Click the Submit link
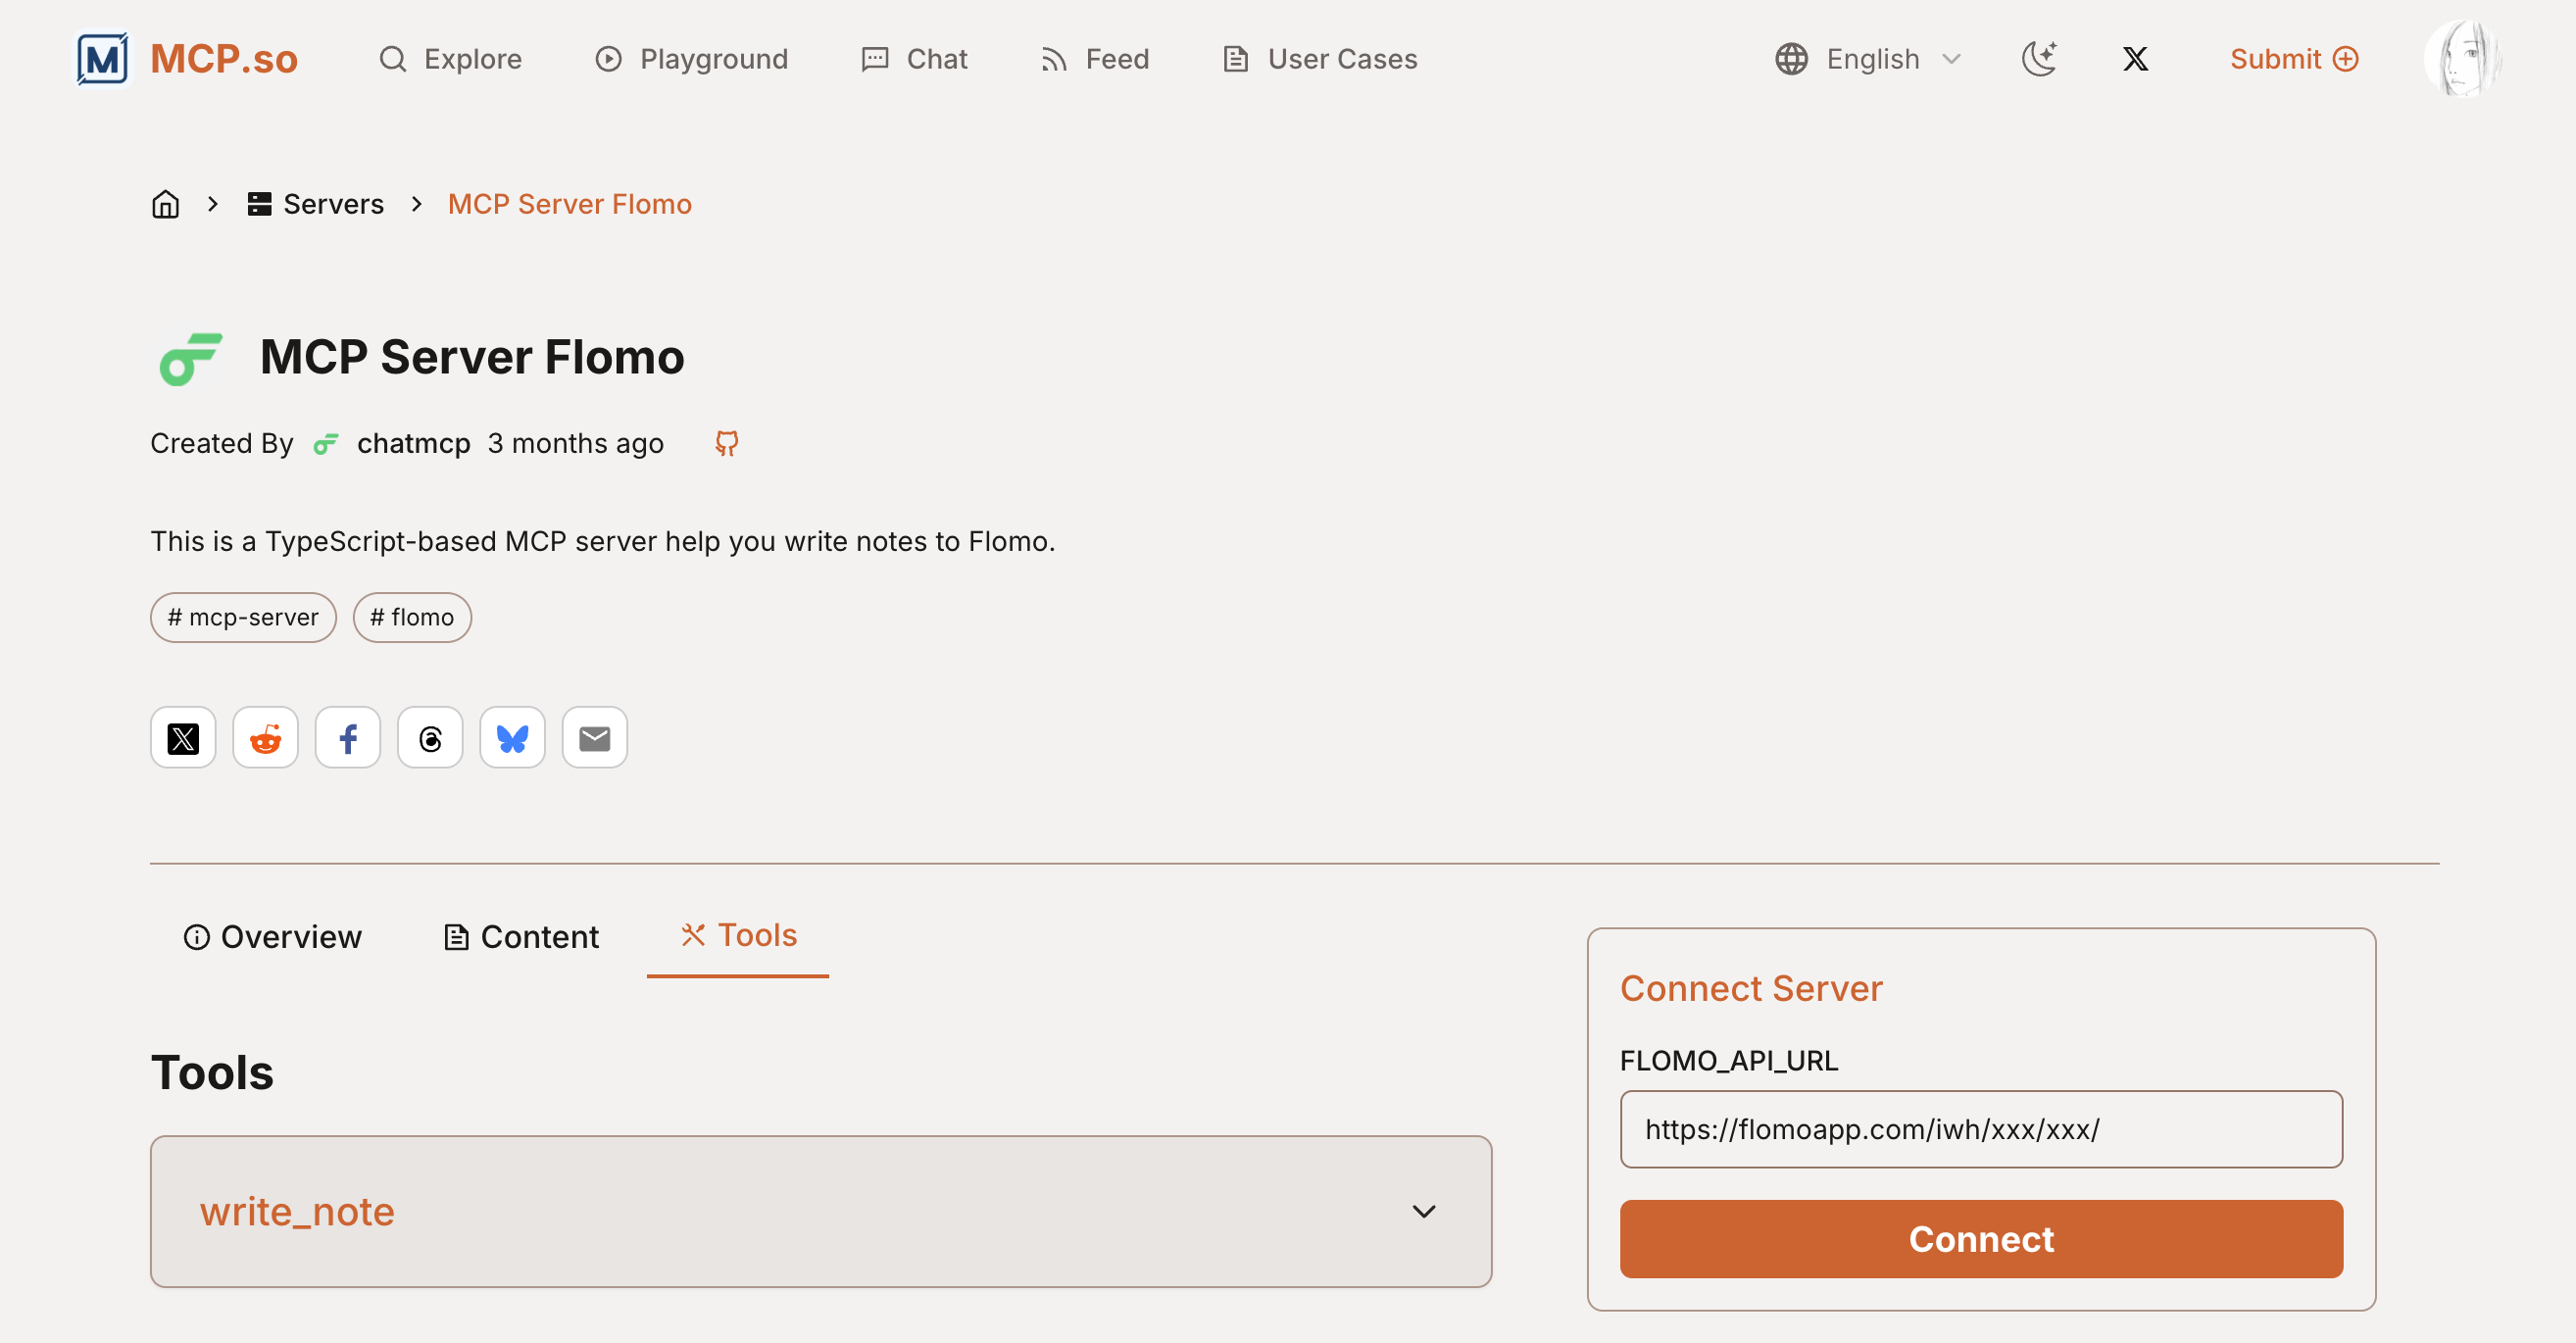The height and width of the screenshot is (1343, 2576). click(2293, 59)
